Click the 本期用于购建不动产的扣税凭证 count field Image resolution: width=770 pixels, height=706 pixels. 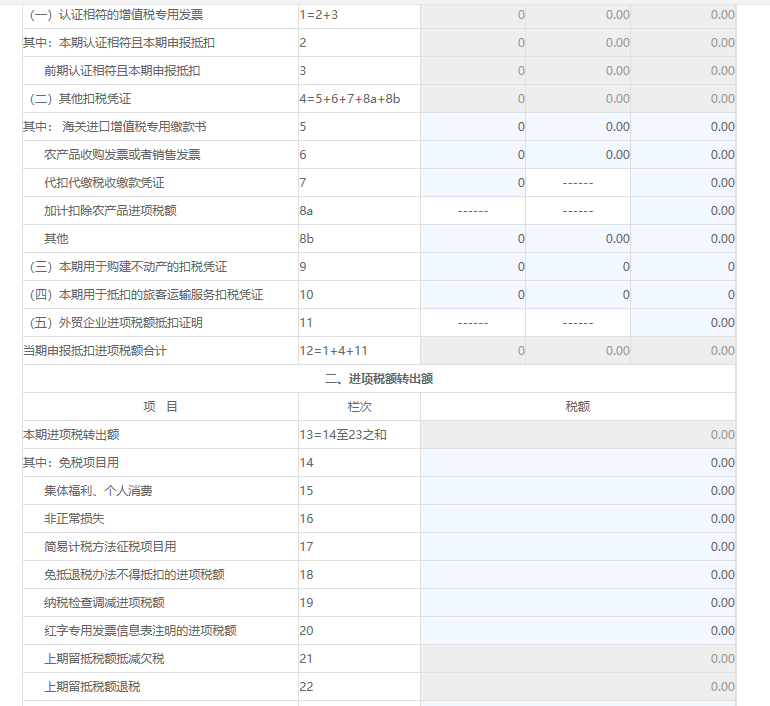pyautogui.click(x=473, y=267)
